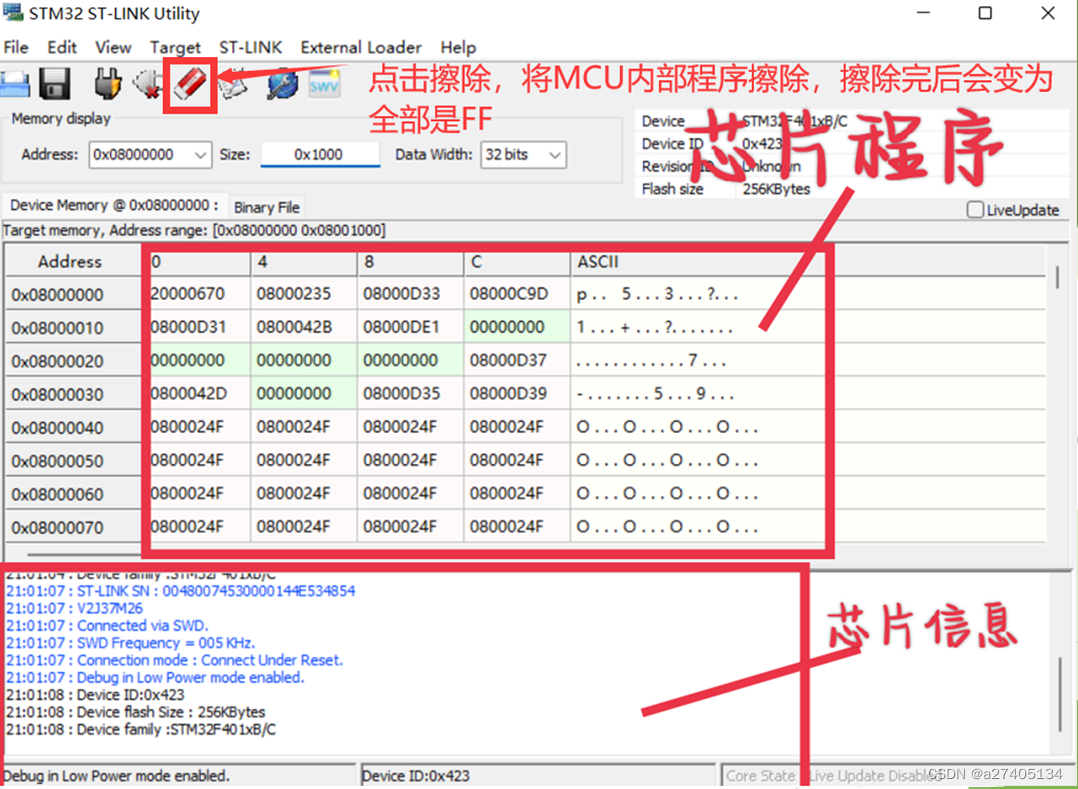This screenshot has width=1078, height=789.
Task: Open the File menu
Action: tap(16, 47)
